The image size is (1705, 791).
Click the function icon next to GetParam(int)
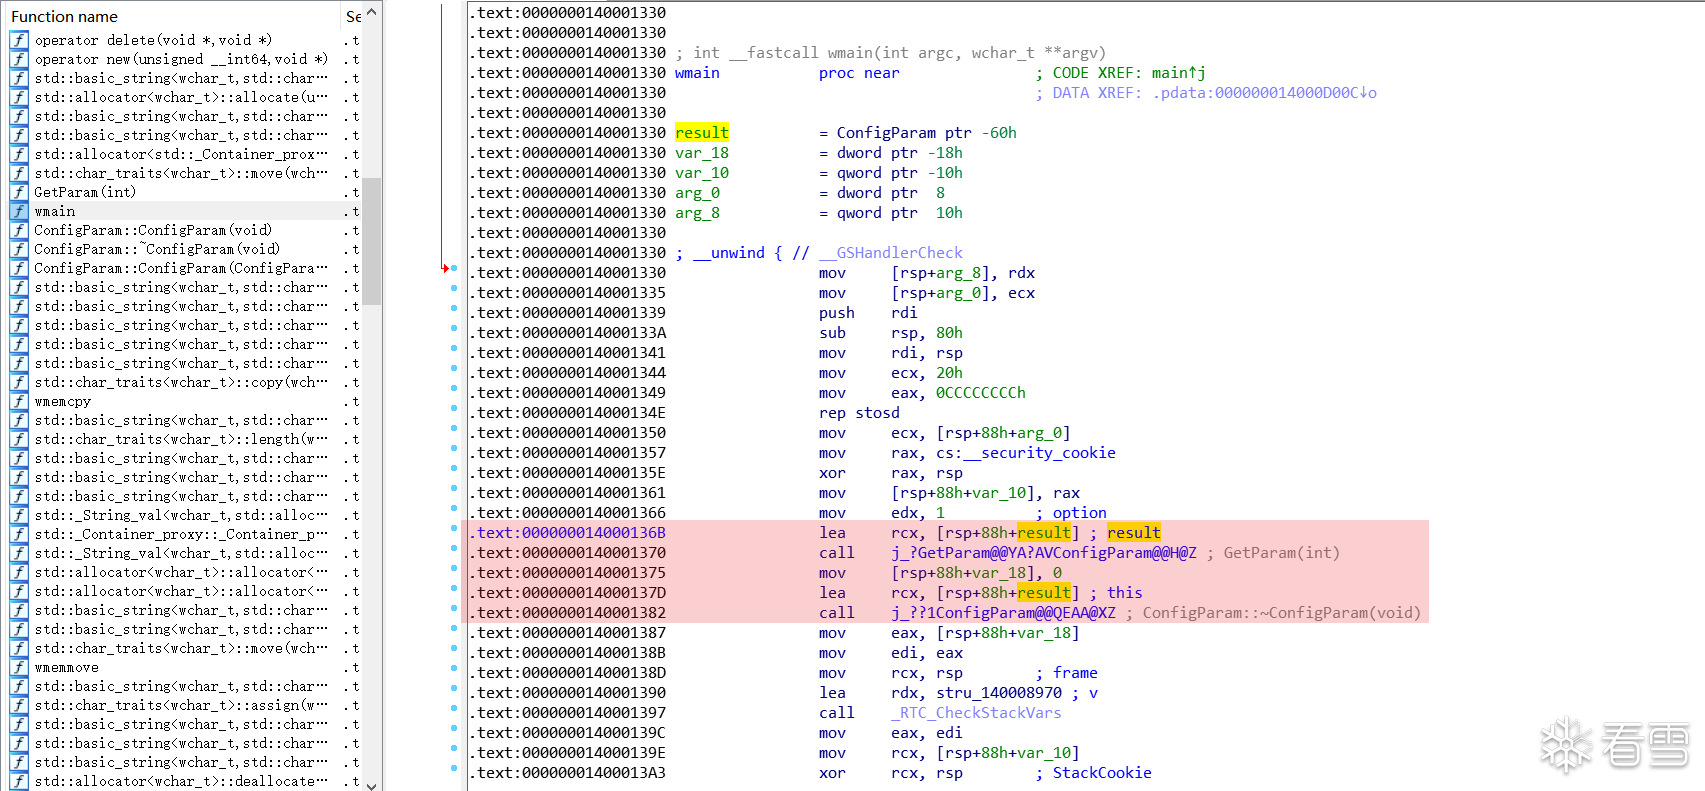[19, 192]
